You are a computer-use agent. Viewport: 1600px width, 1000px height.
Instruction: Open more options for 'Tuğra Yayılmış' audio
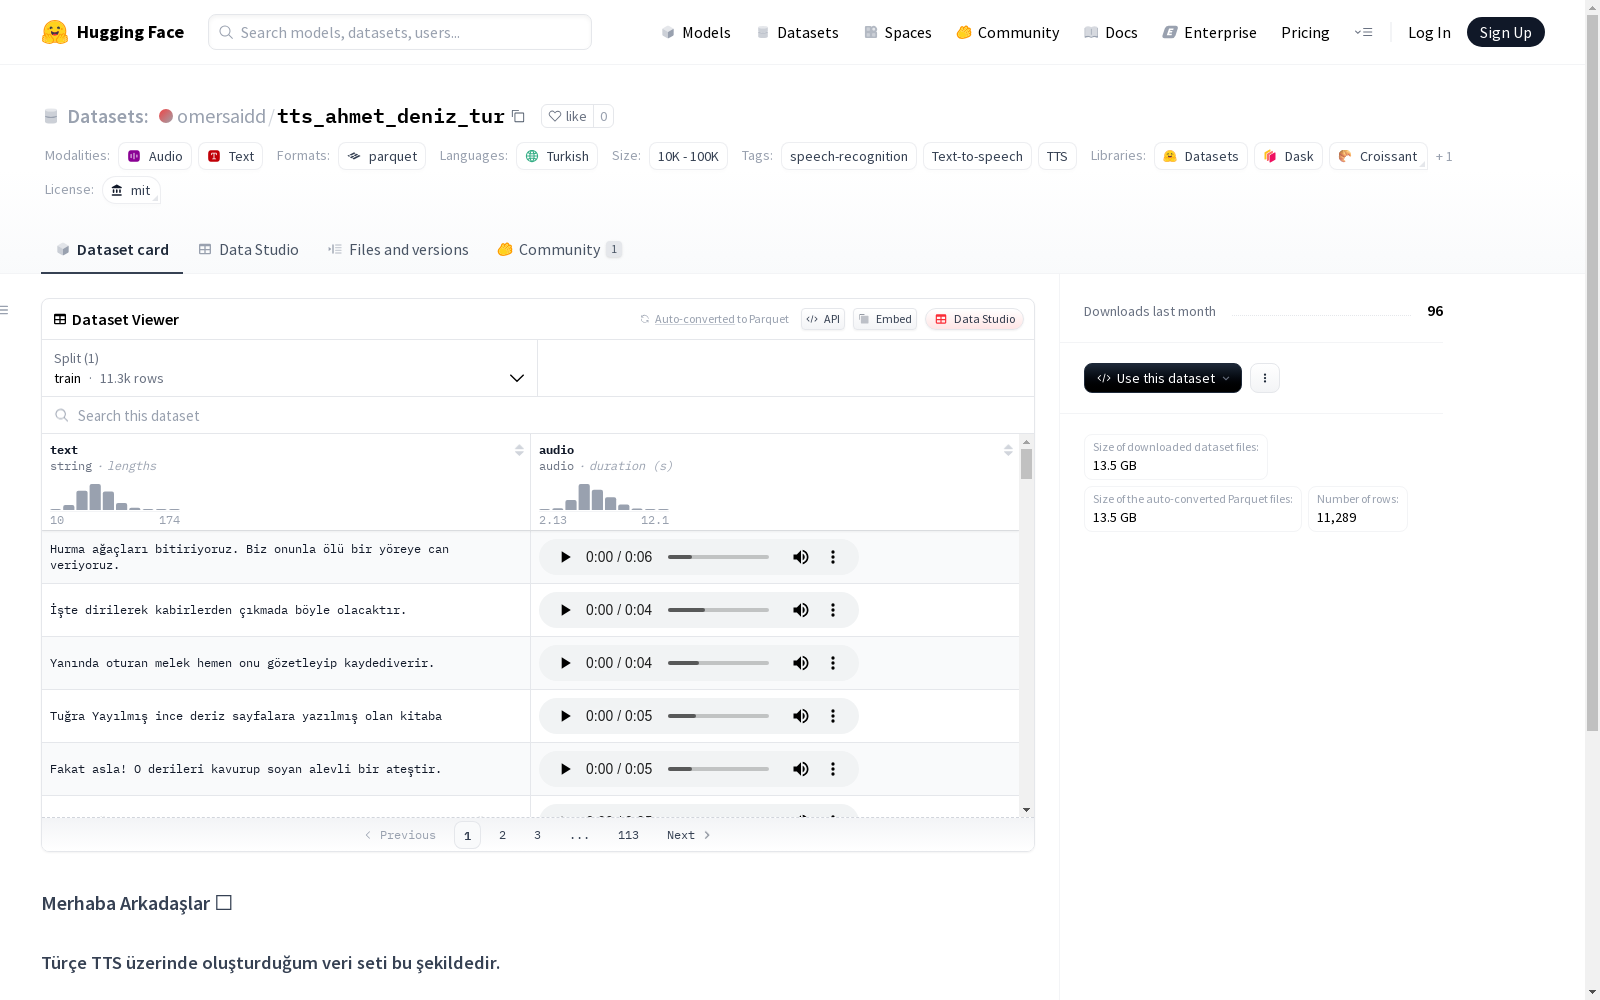tap(833, 716)
